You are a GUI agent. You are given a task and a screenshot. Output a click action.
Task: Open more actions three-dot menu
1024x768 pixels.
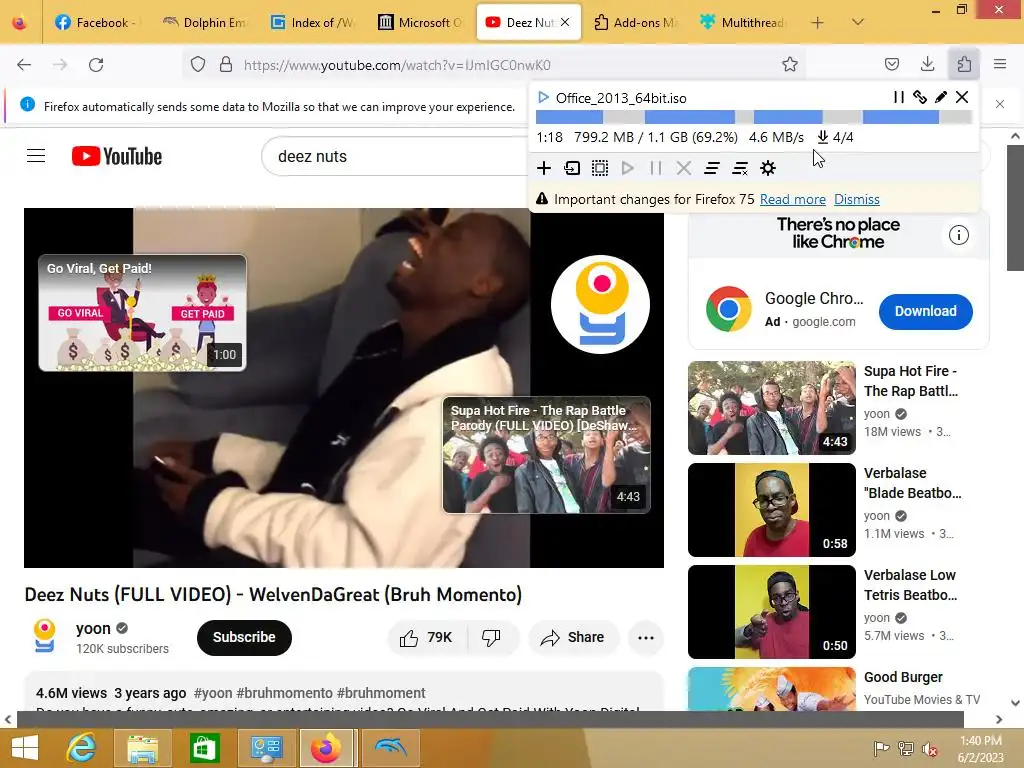point(646,637)
